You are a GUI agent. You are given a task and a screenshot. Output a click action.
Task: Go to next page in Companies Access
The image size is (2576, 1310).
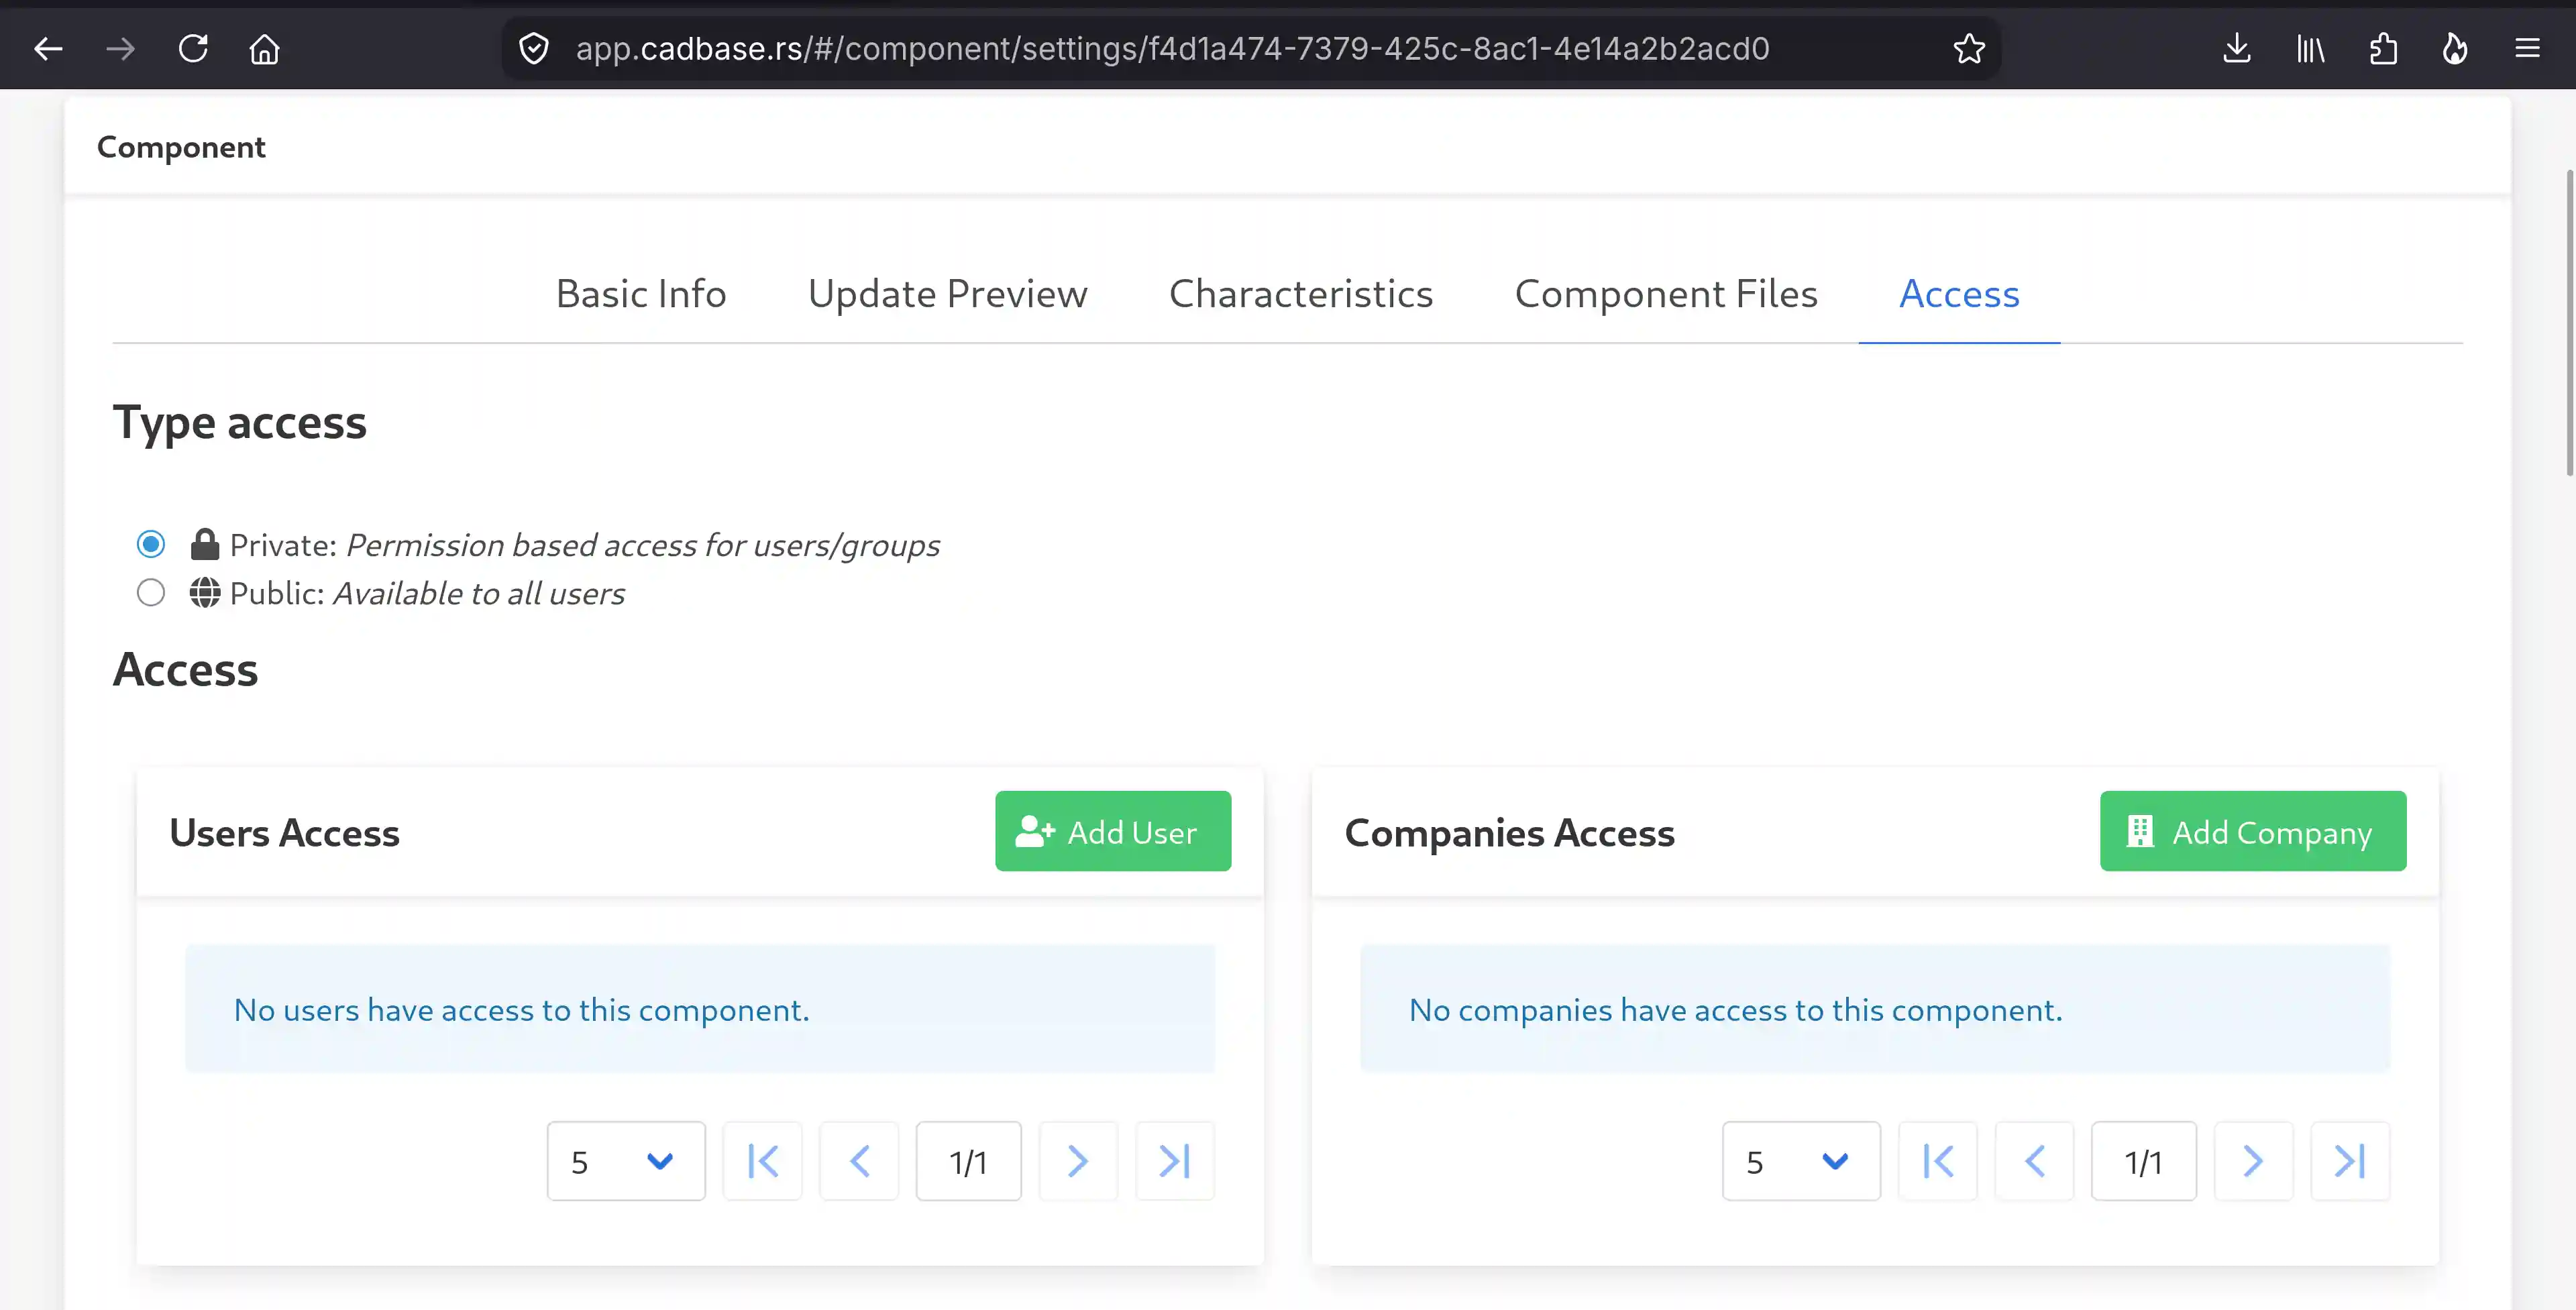(2253, 1161)
